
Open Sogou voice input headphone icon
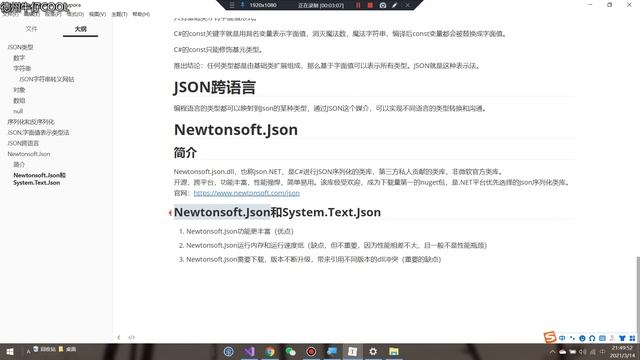[592, 338]
